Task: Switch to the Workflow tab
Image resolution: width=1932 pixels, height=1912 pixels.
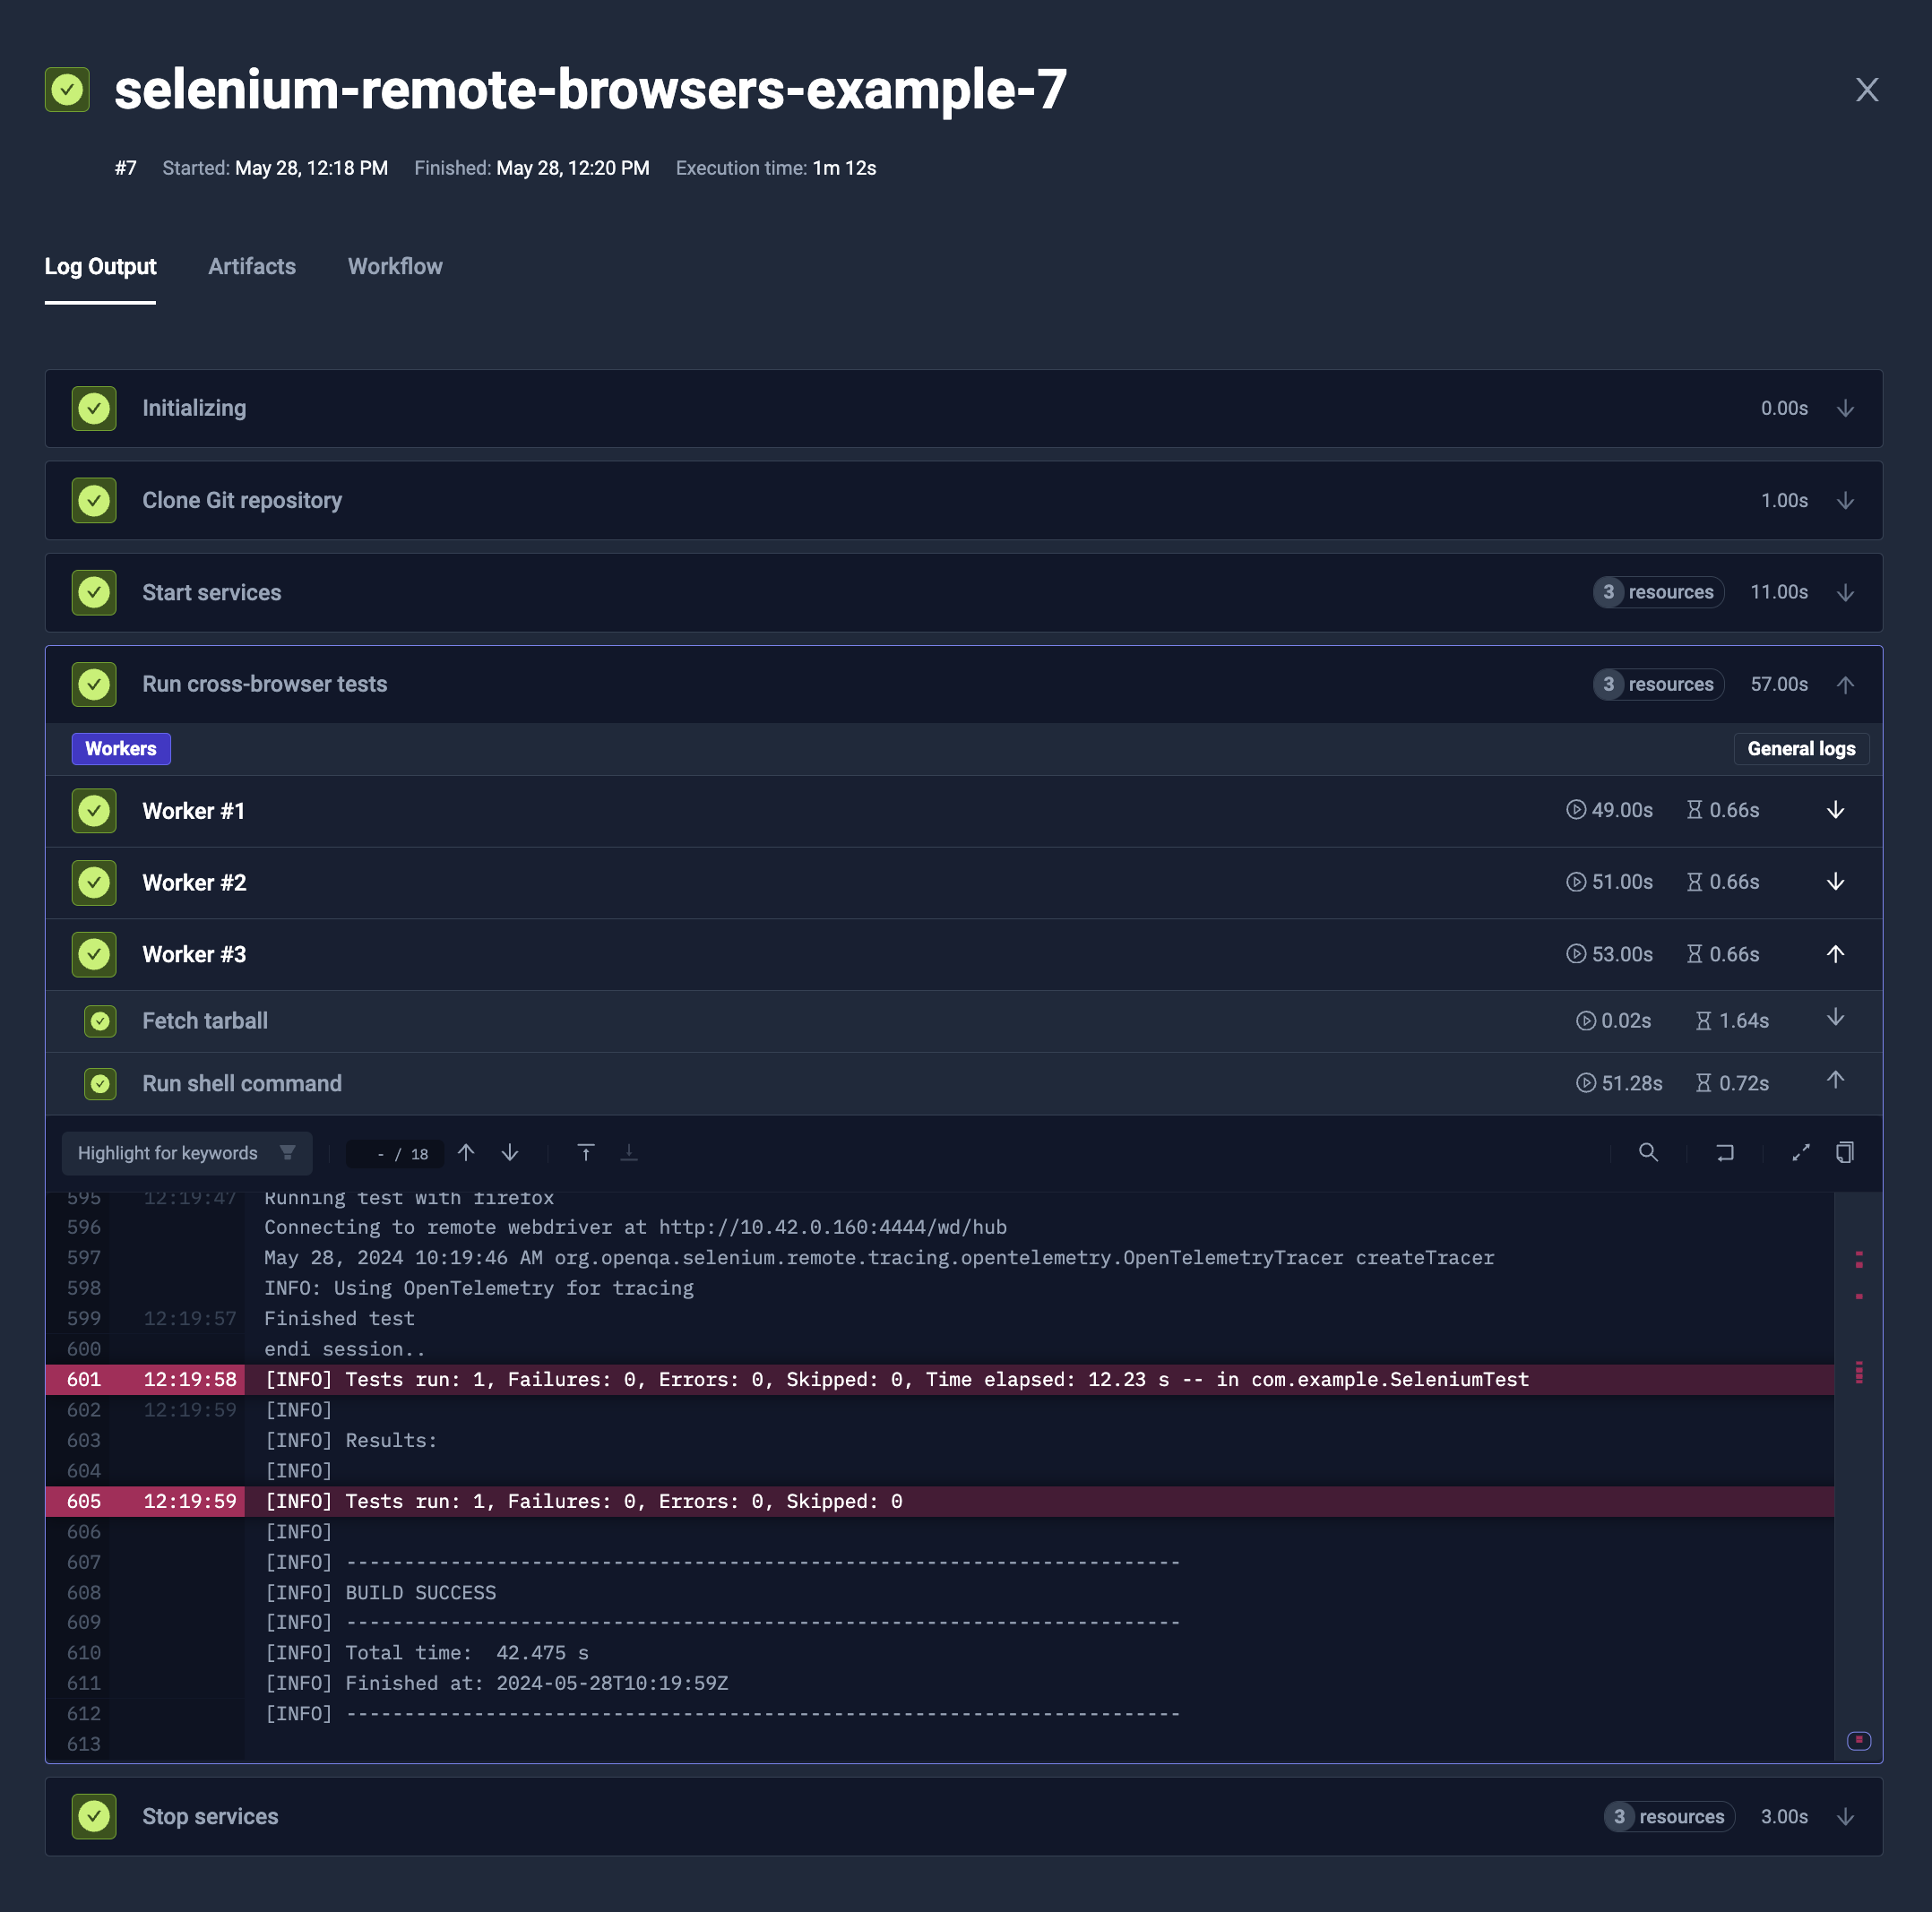Action: tap(394, 266)
